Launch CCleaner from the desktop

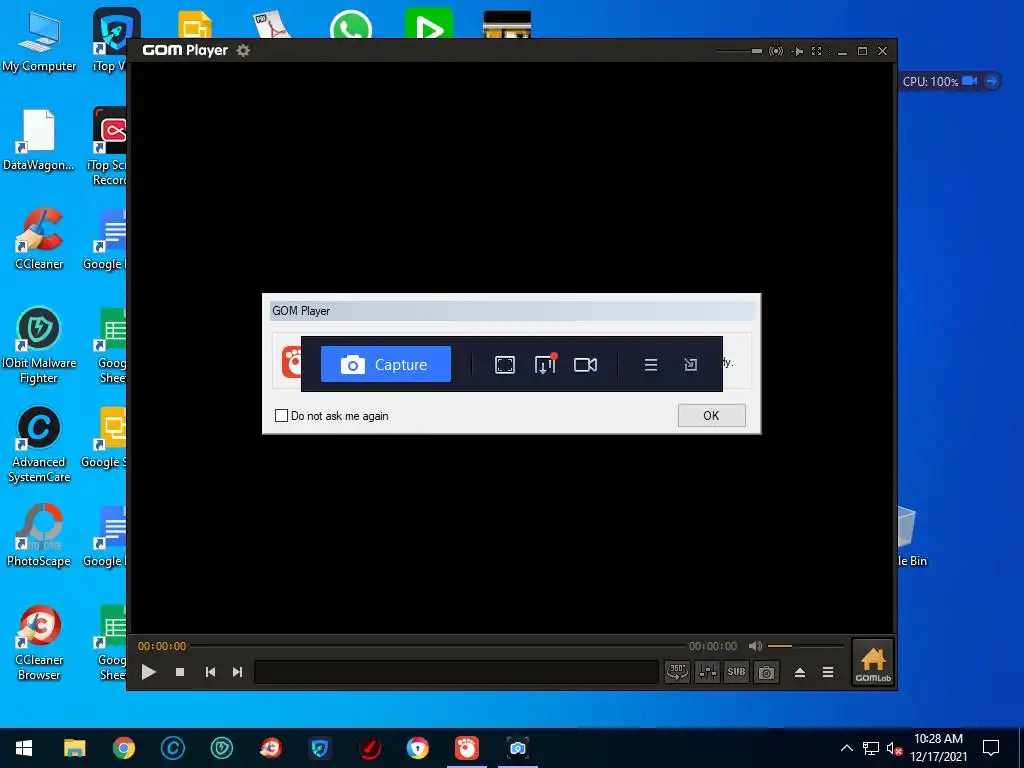(x=39, y=238)
